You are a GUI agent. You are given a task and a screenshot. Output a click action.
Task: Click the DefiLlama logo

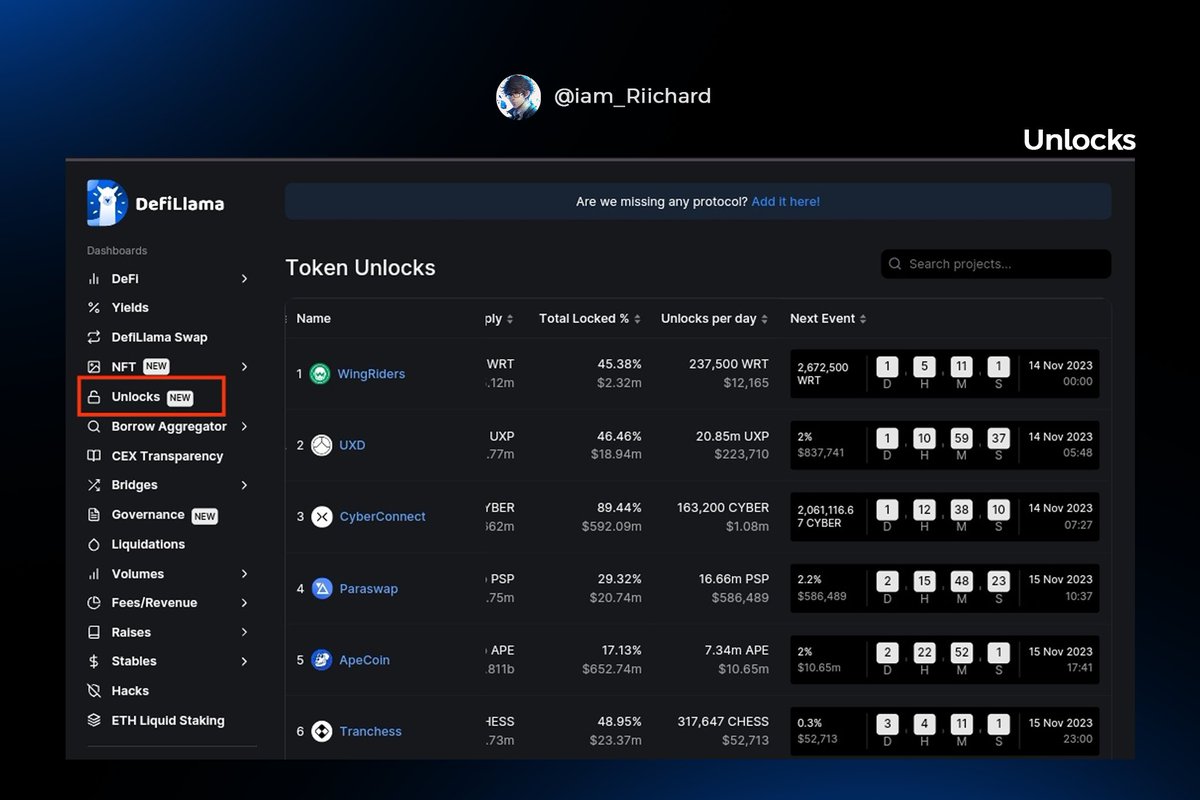point(155,204)
